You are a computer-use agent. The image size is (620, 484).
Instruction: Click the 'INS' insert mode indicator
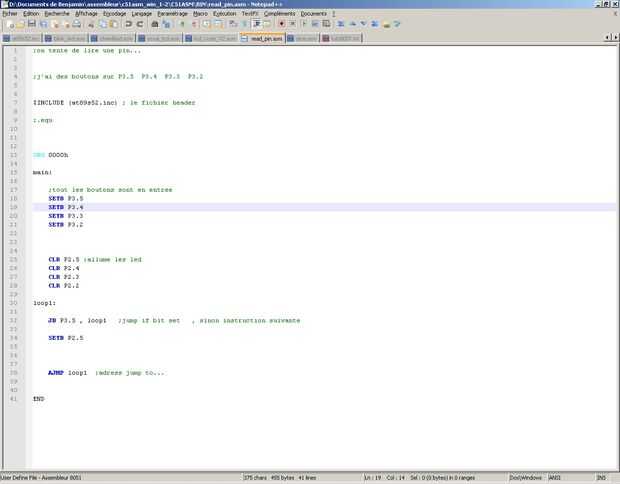click(601, 478)
